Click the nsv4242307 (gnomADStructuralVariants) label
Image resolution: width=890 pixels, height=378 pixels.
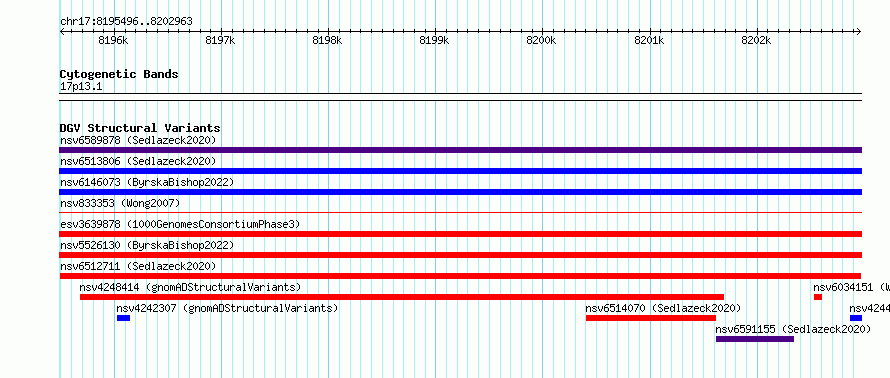(227, 308)
